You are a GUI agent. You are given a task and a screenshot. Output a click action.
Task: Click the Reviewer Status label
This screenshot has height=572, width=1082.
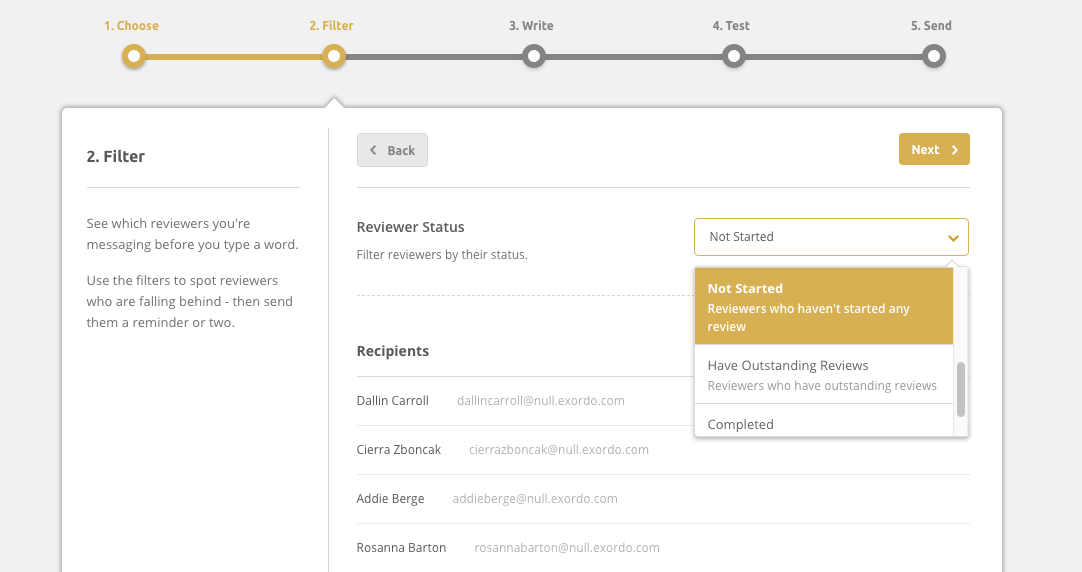click(x=410, y=227)
